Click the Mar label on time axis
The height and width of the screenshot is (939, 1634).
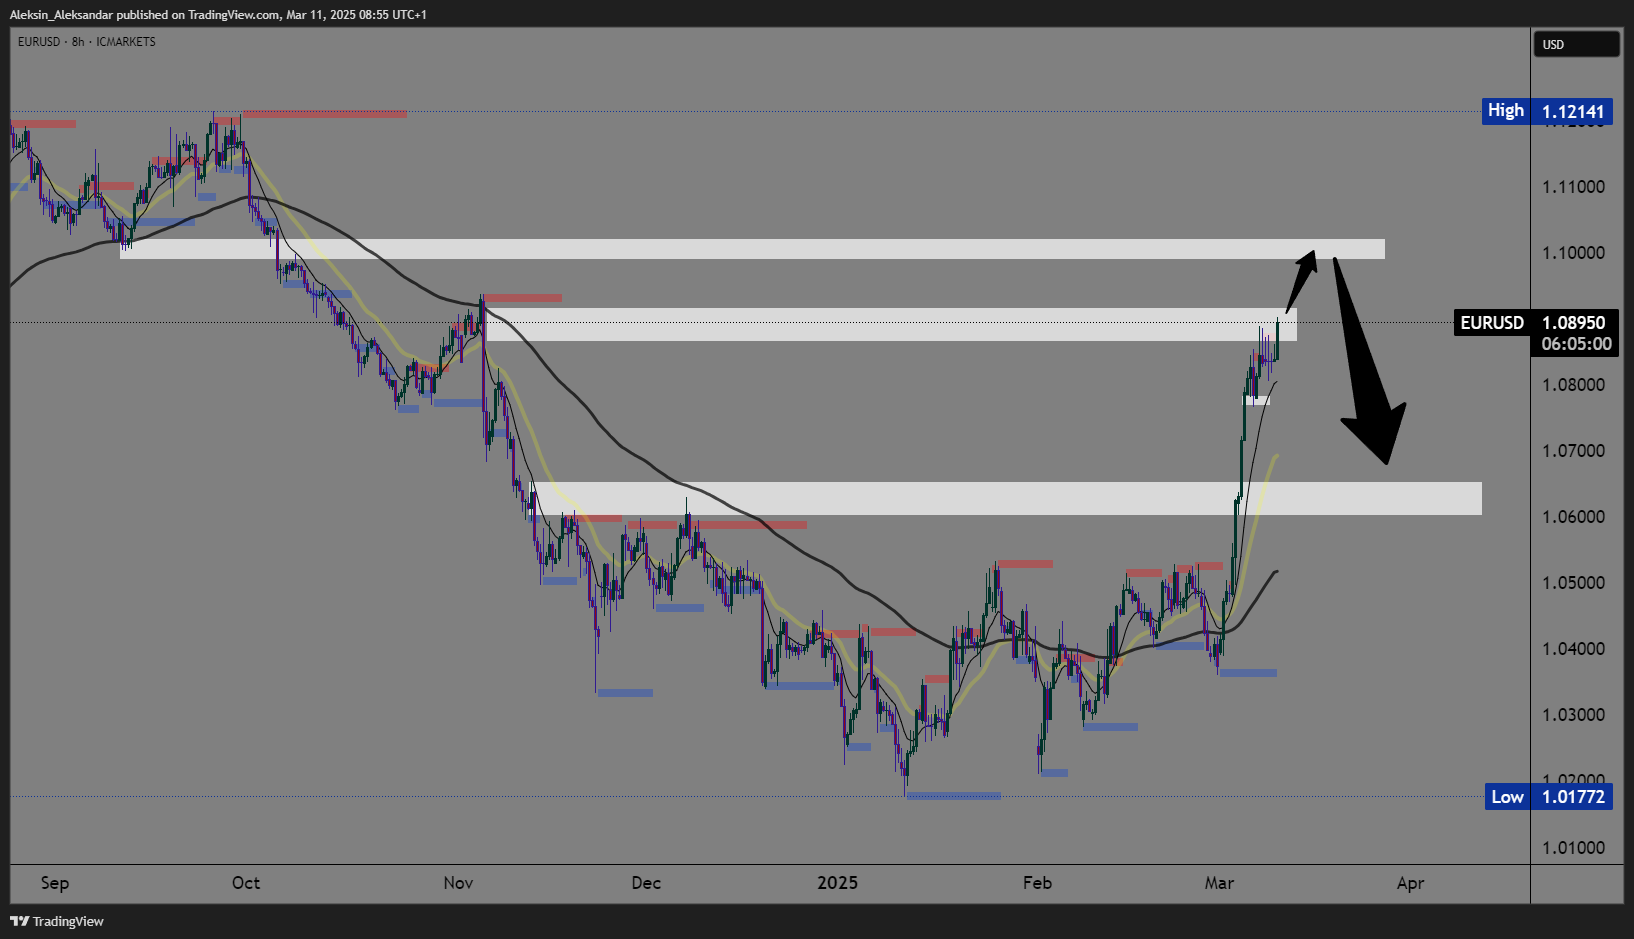coord(1219,883)
